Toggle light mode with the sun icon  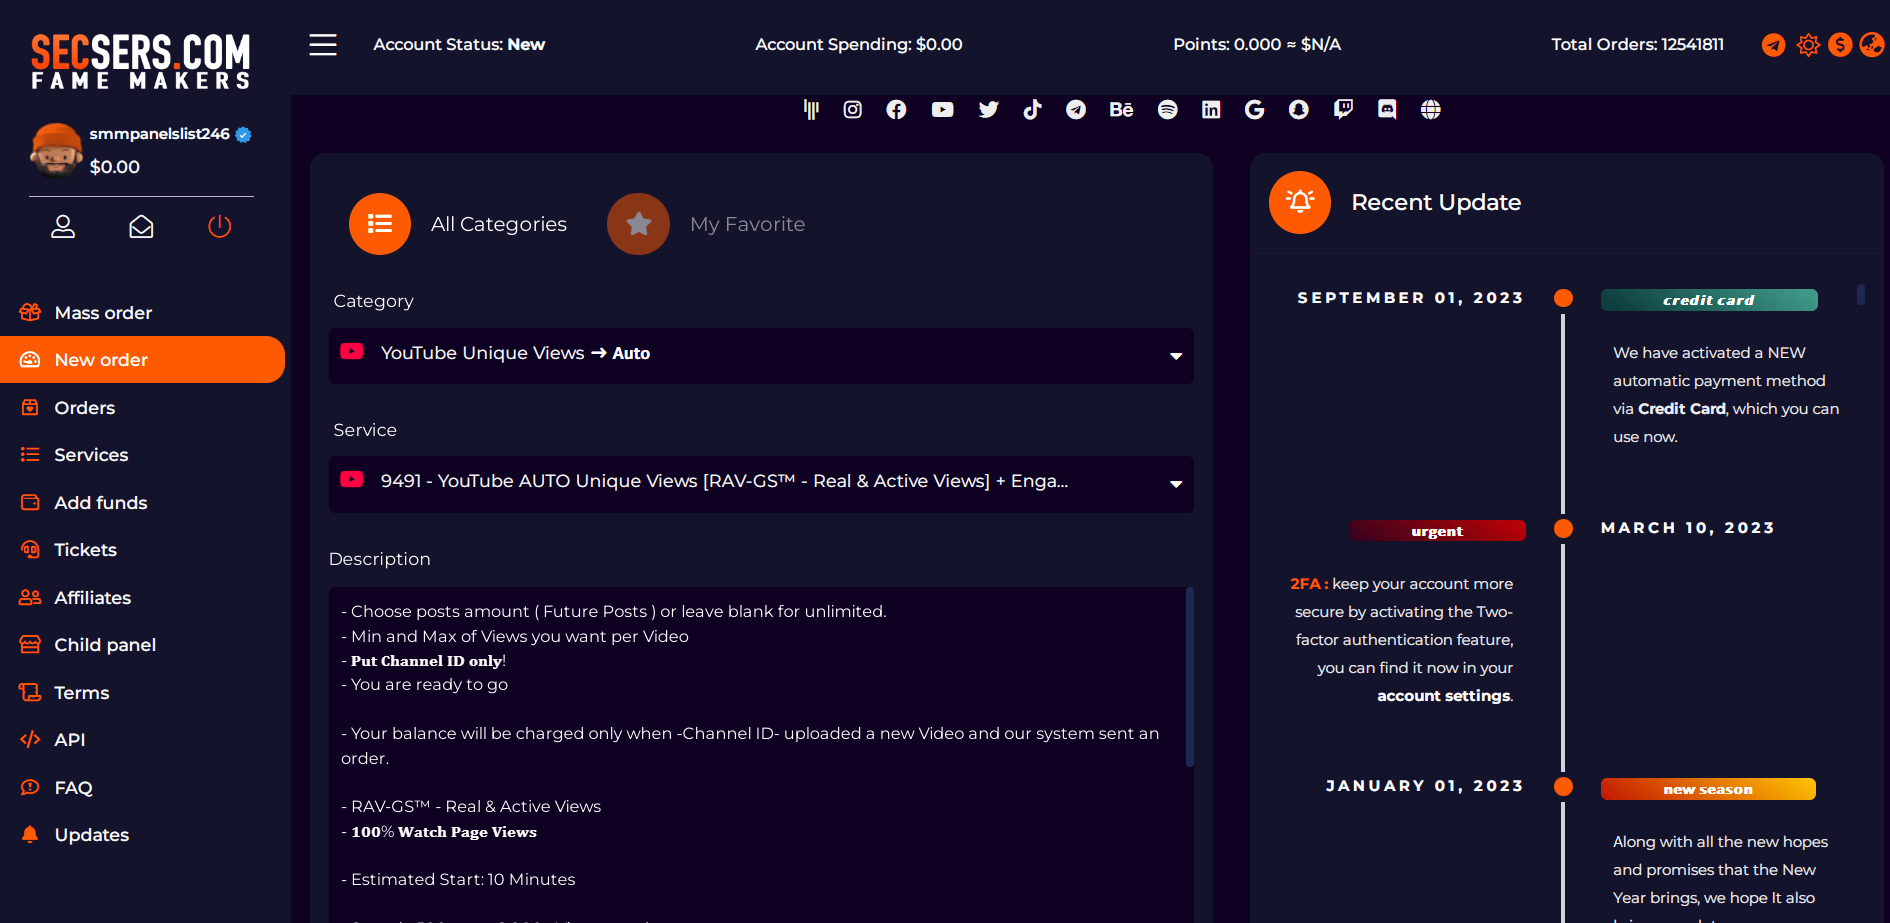tap(1807, 45)
